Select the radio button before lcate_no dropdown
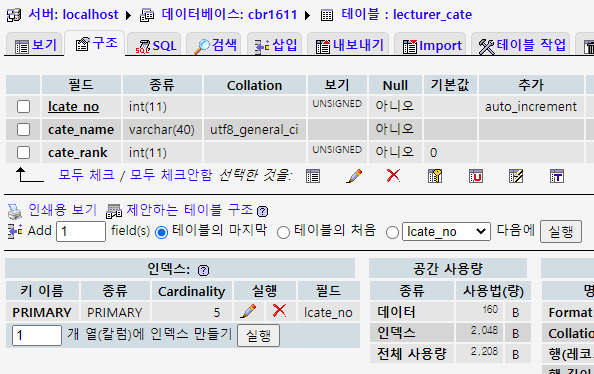The height and width of the screenshot is (374, 594). (x=392, y=232)
